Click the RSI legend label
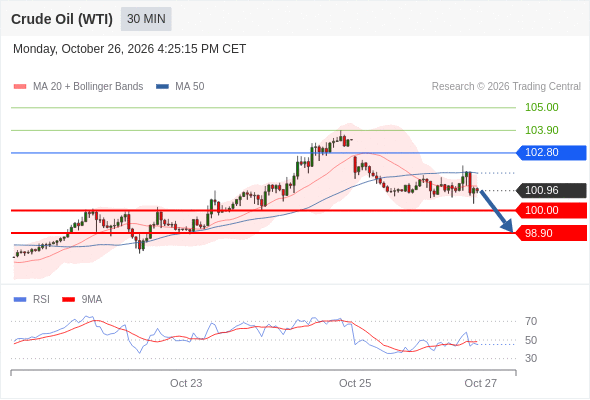 41,300
